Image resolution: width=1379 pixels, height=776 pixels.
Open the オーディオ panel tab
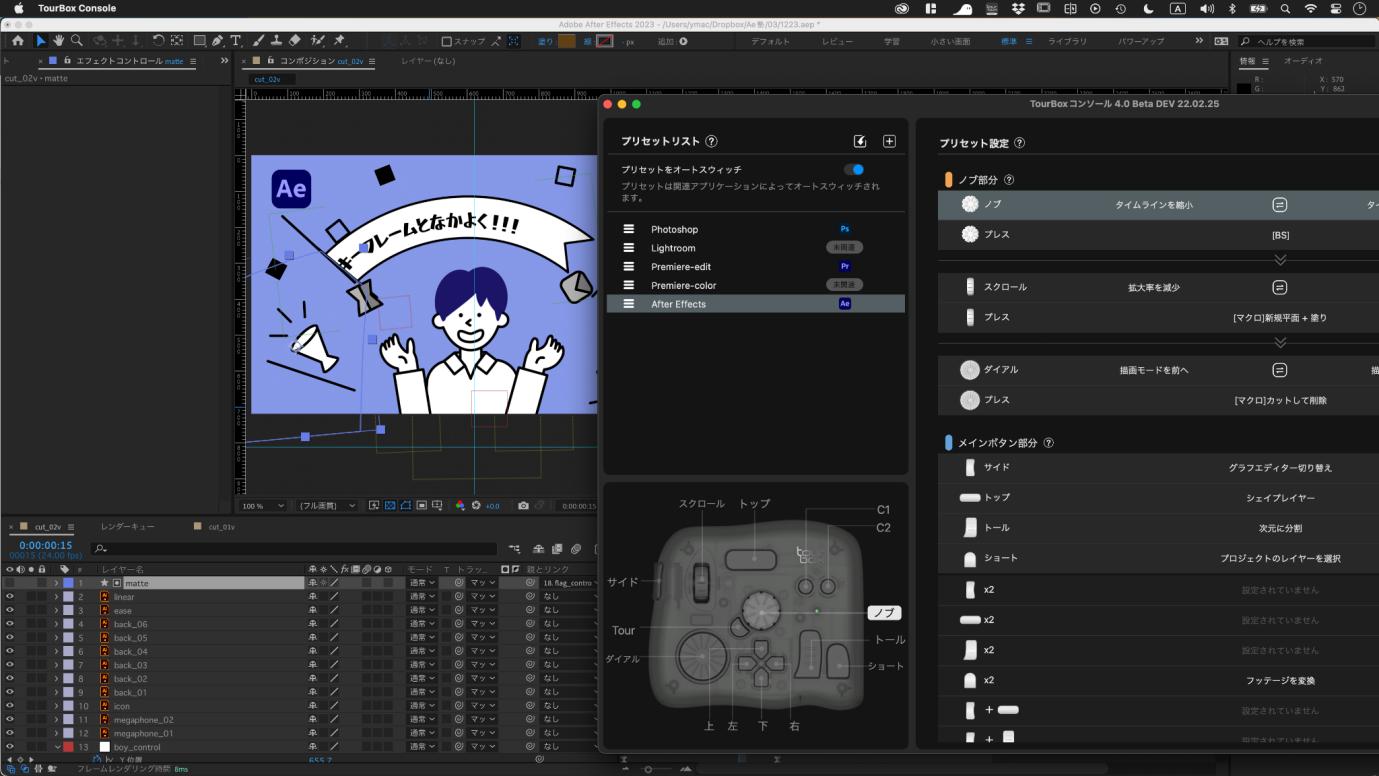point(1303,61)
